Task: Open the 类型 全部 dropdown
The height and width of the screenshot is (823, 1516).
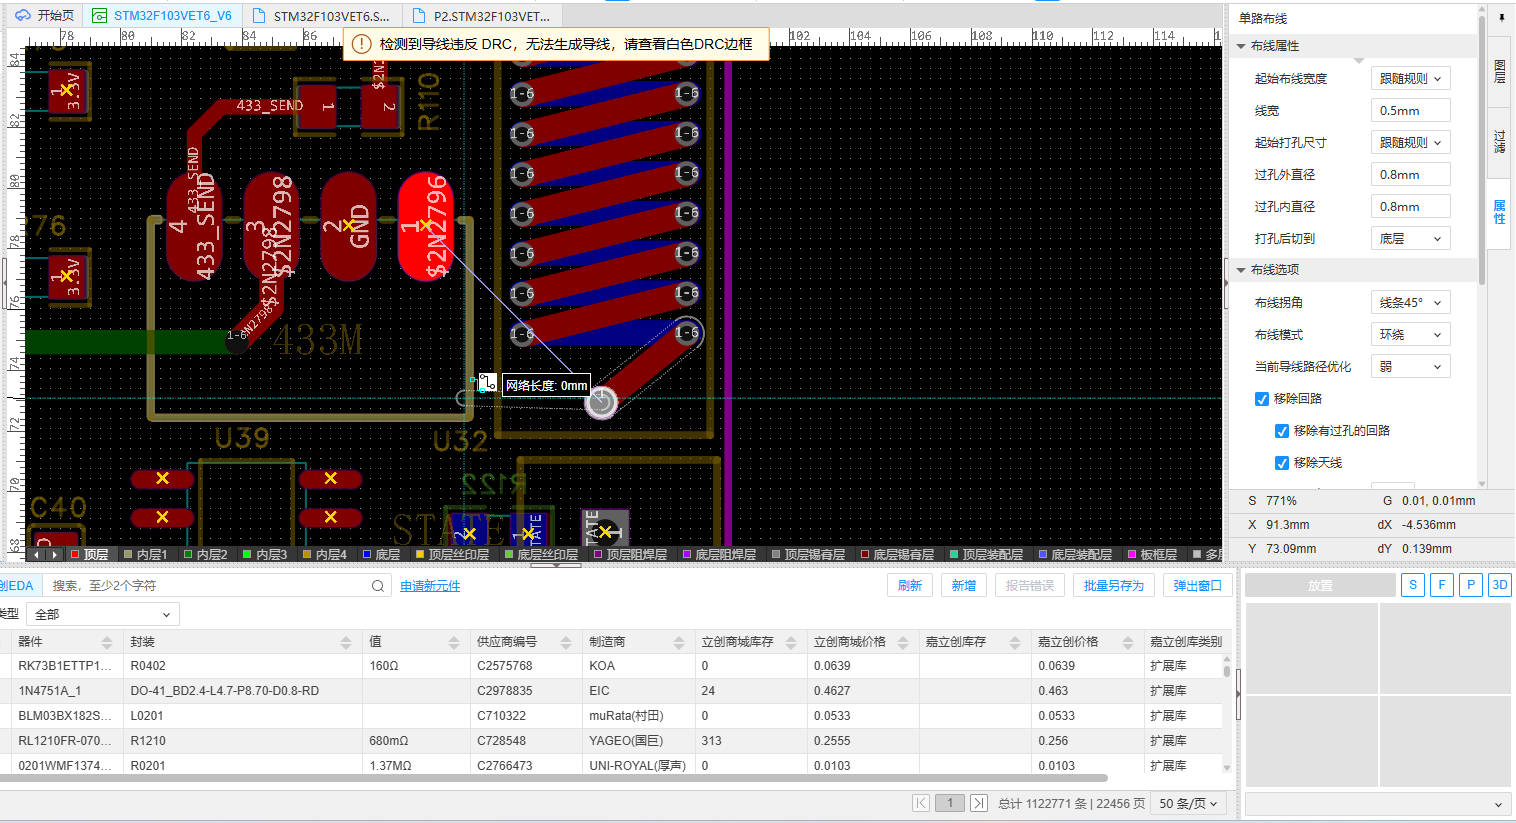Action: point(103,614)
